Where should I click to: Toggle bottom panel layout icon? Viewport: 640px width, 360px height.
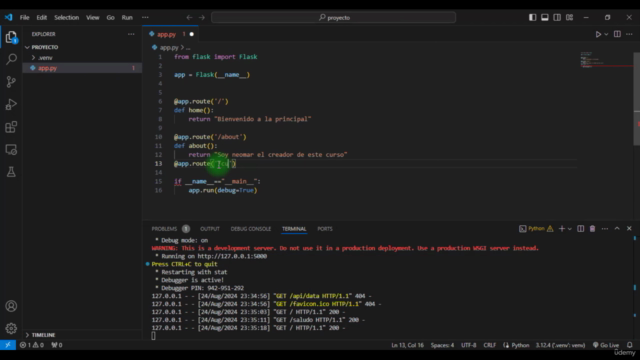(544, 18)
